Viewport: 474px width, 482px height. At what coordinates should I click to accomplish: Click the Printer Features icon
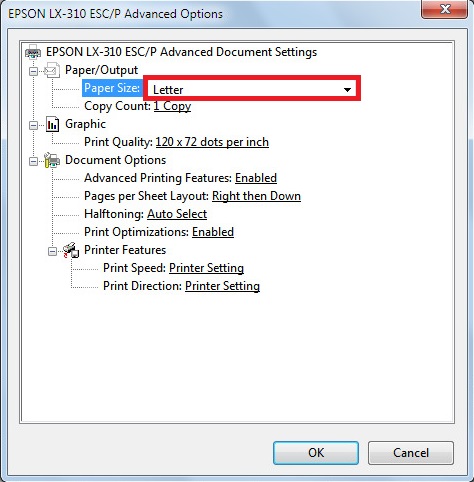coord(71,250)
